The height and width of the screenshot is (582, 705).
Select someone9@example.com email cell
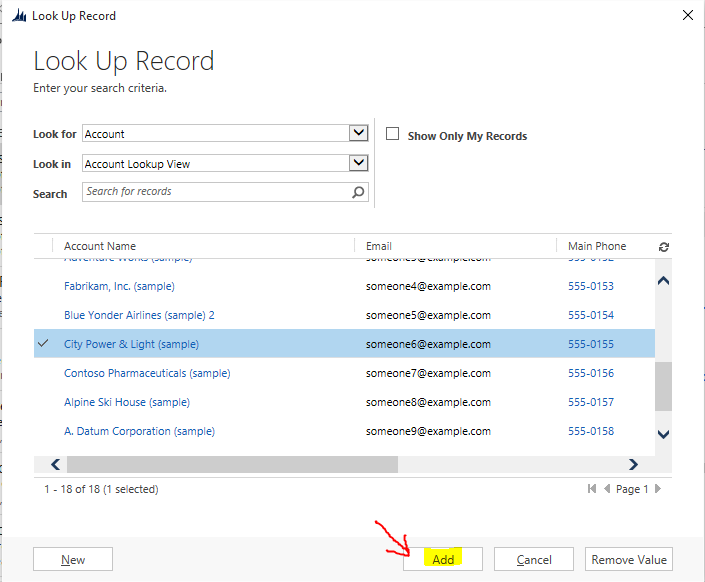[x=428, y=431]
